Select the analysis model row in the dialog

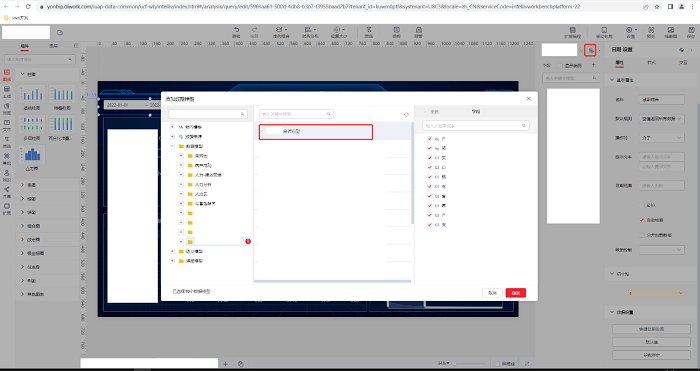pyautogui.click(x=316, y=132)
